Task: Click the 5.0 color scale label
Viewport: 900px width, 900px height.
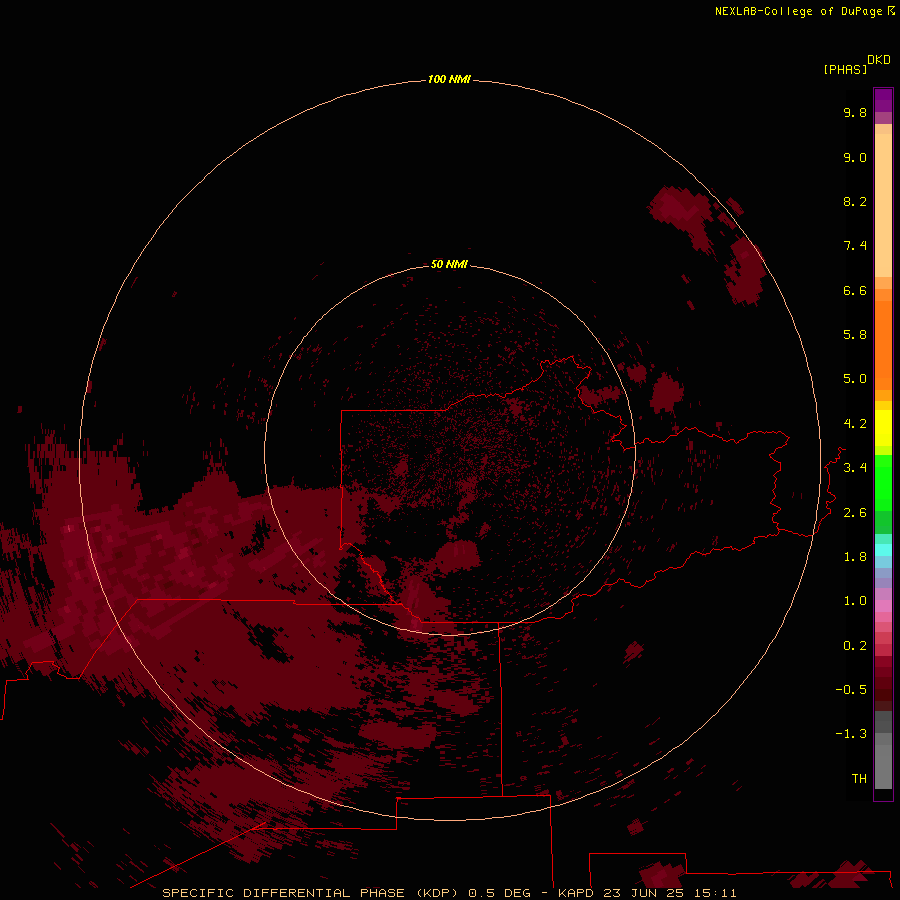Action: (x=855, y=379)
